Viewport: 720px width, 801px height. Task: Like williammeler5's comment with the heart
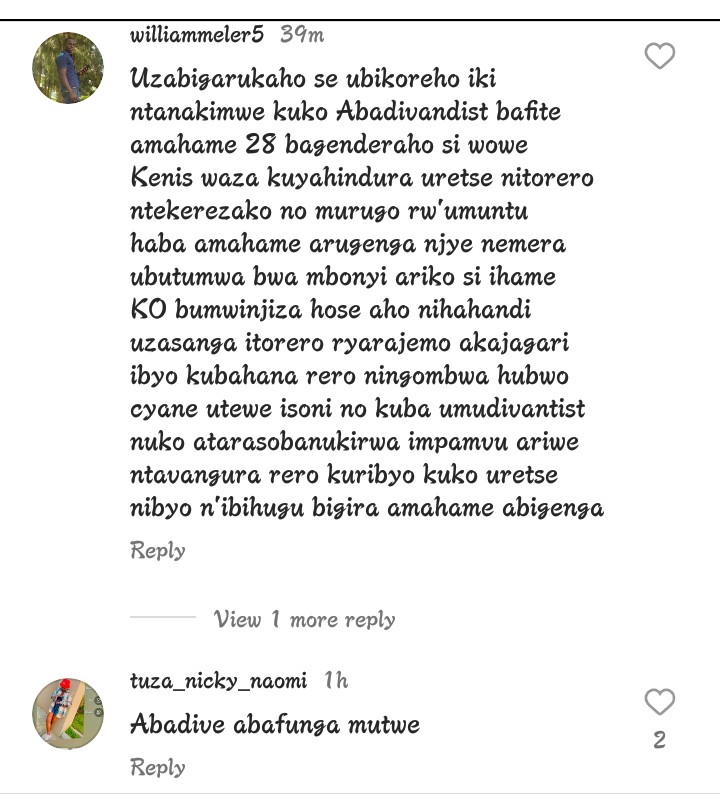660,56
